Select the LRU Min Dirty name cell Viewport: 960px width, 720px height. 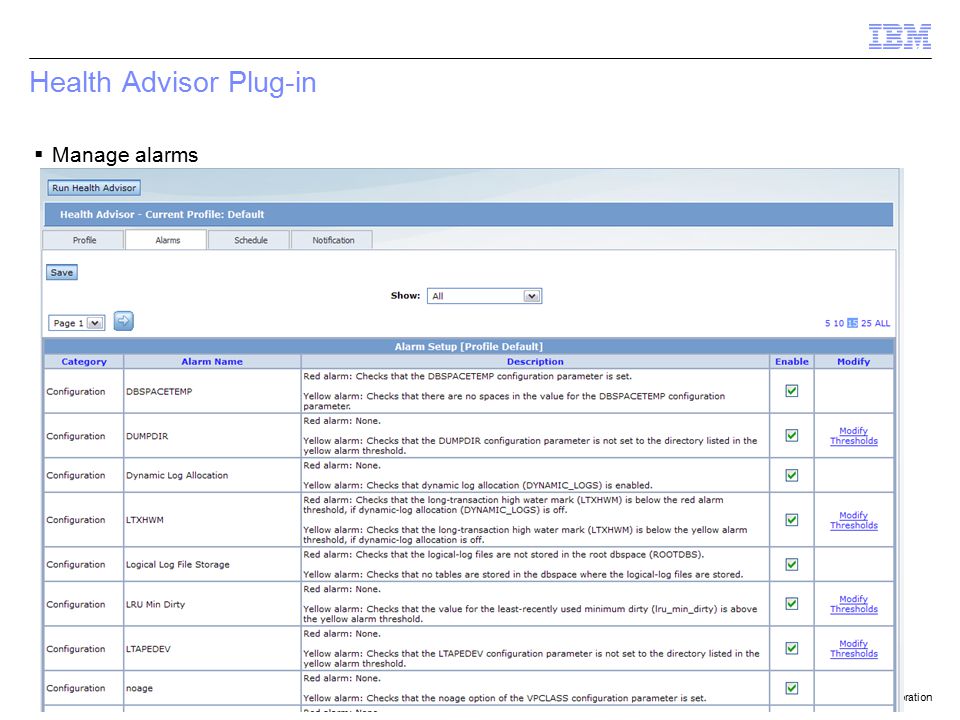[212, 604]
